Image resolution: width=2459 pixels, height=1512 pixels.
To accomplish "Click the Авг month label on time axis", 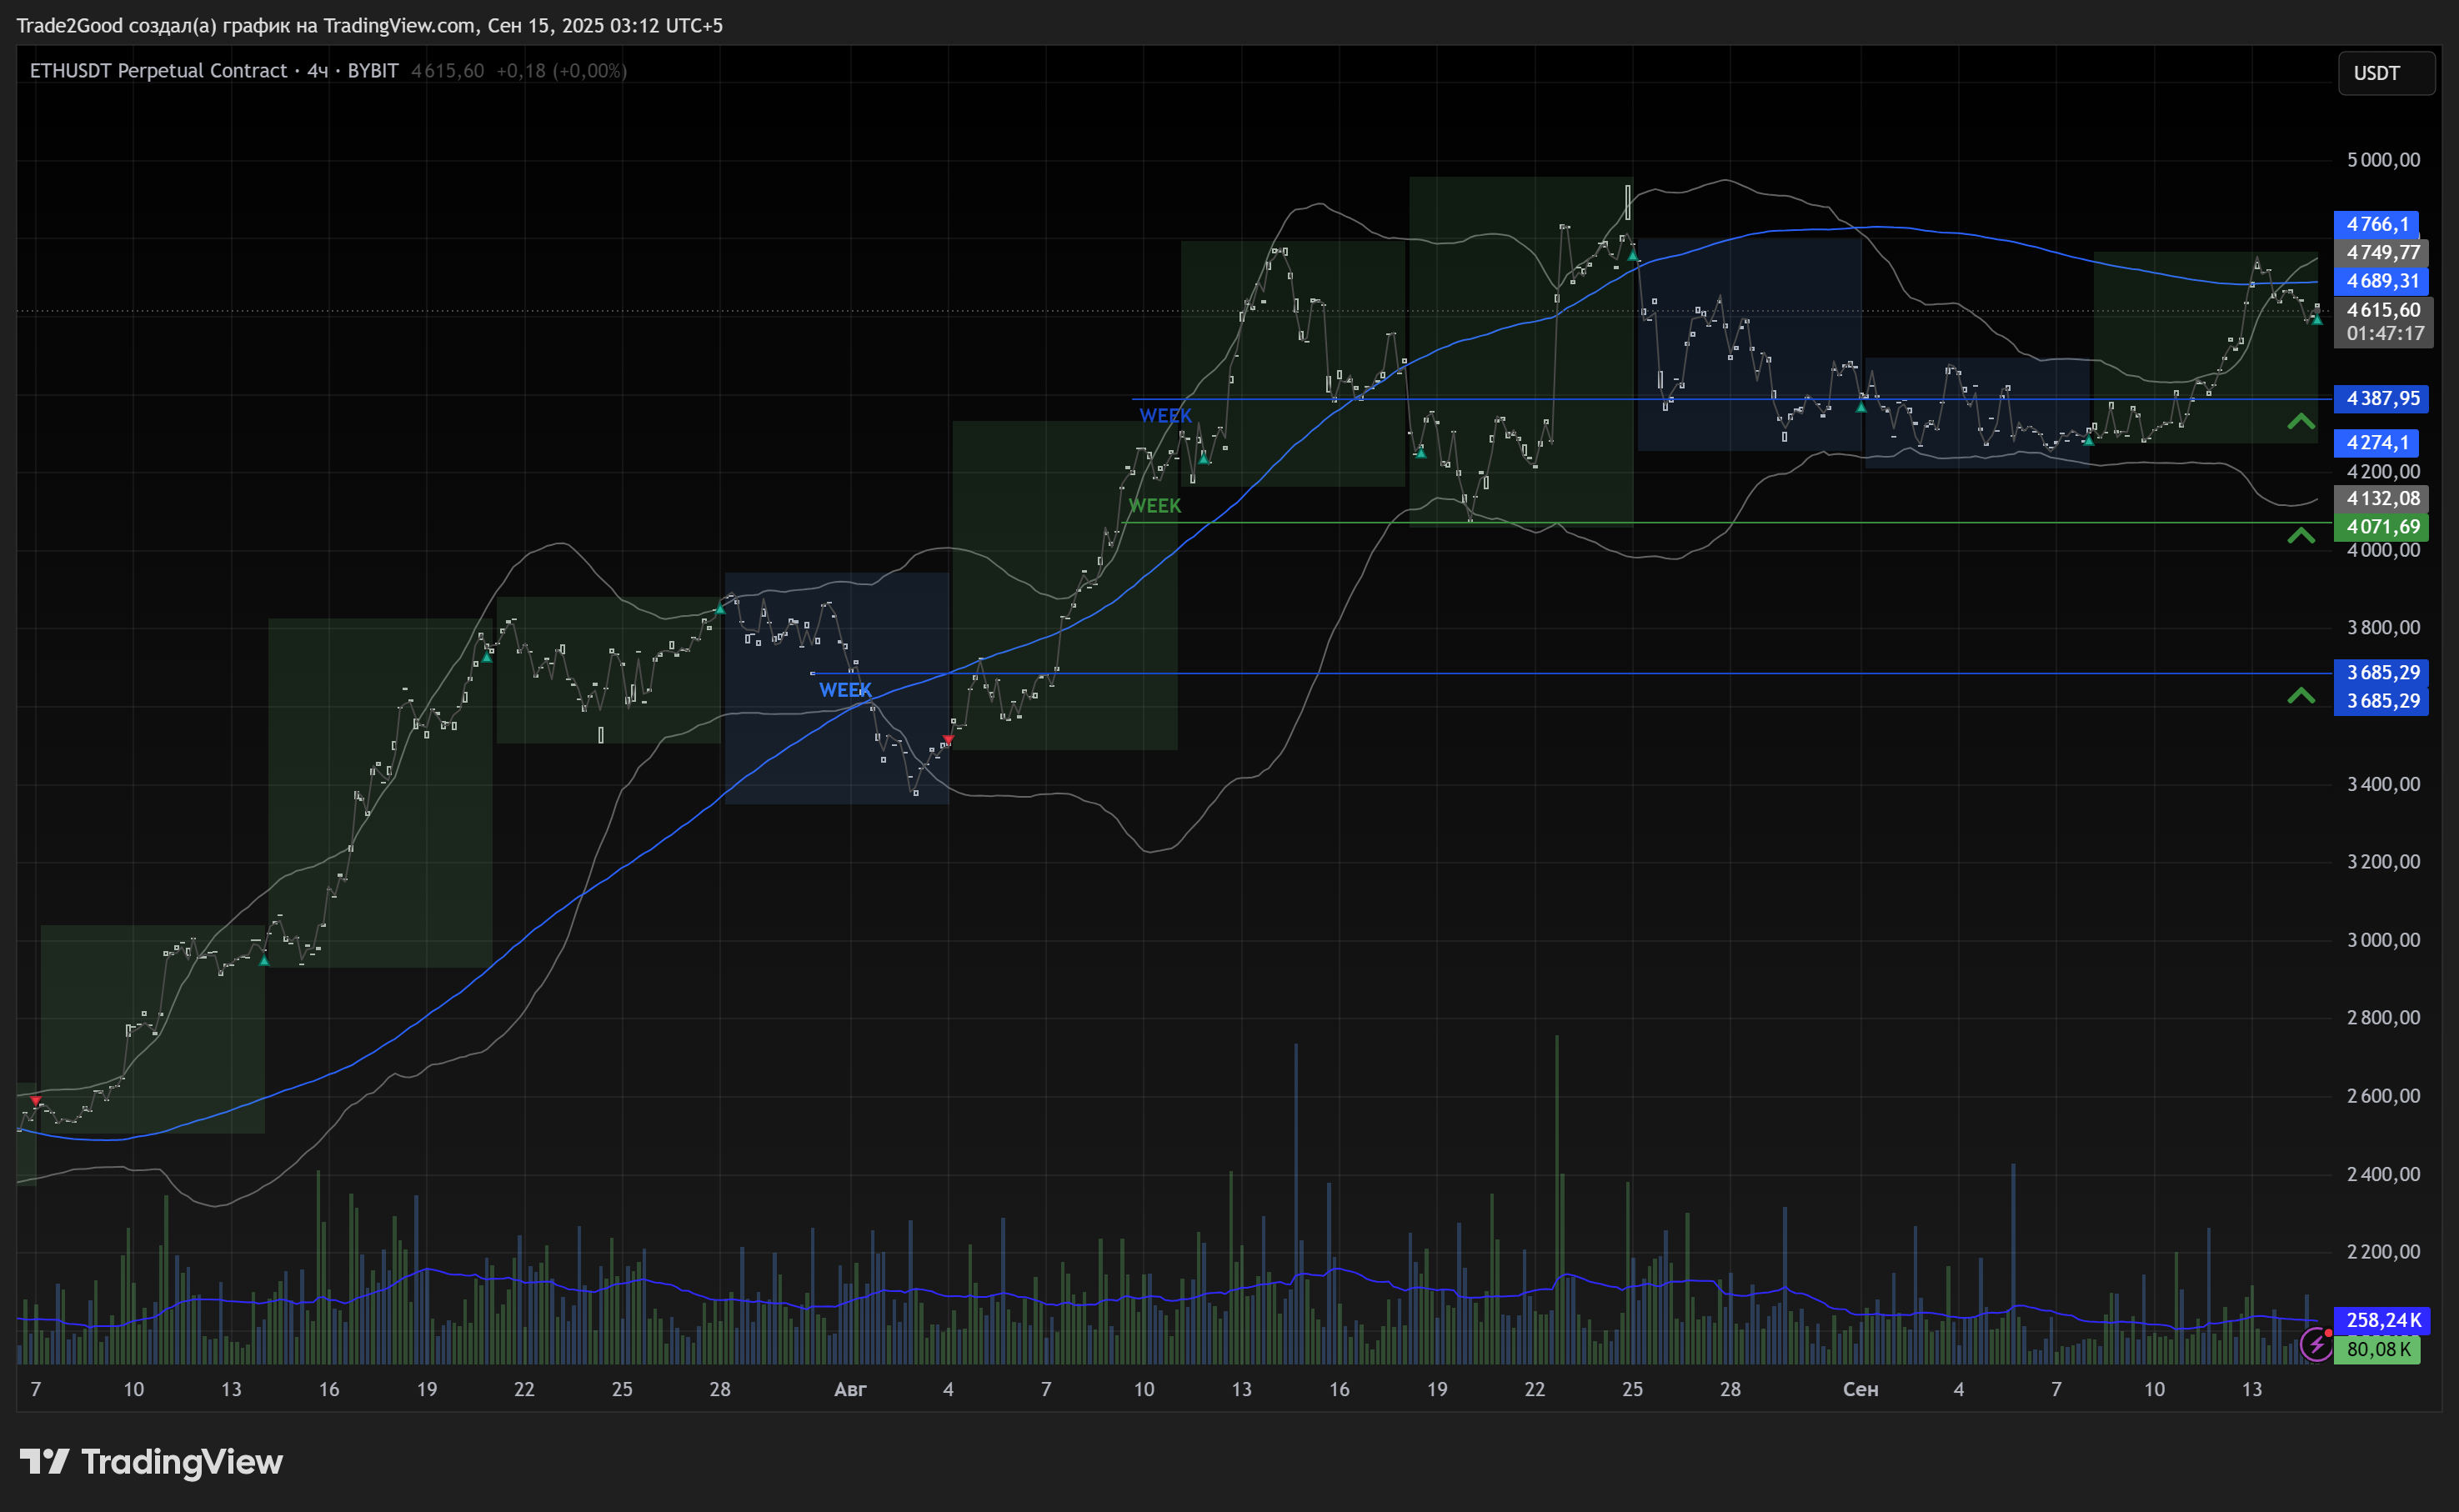I will 850,1389.
